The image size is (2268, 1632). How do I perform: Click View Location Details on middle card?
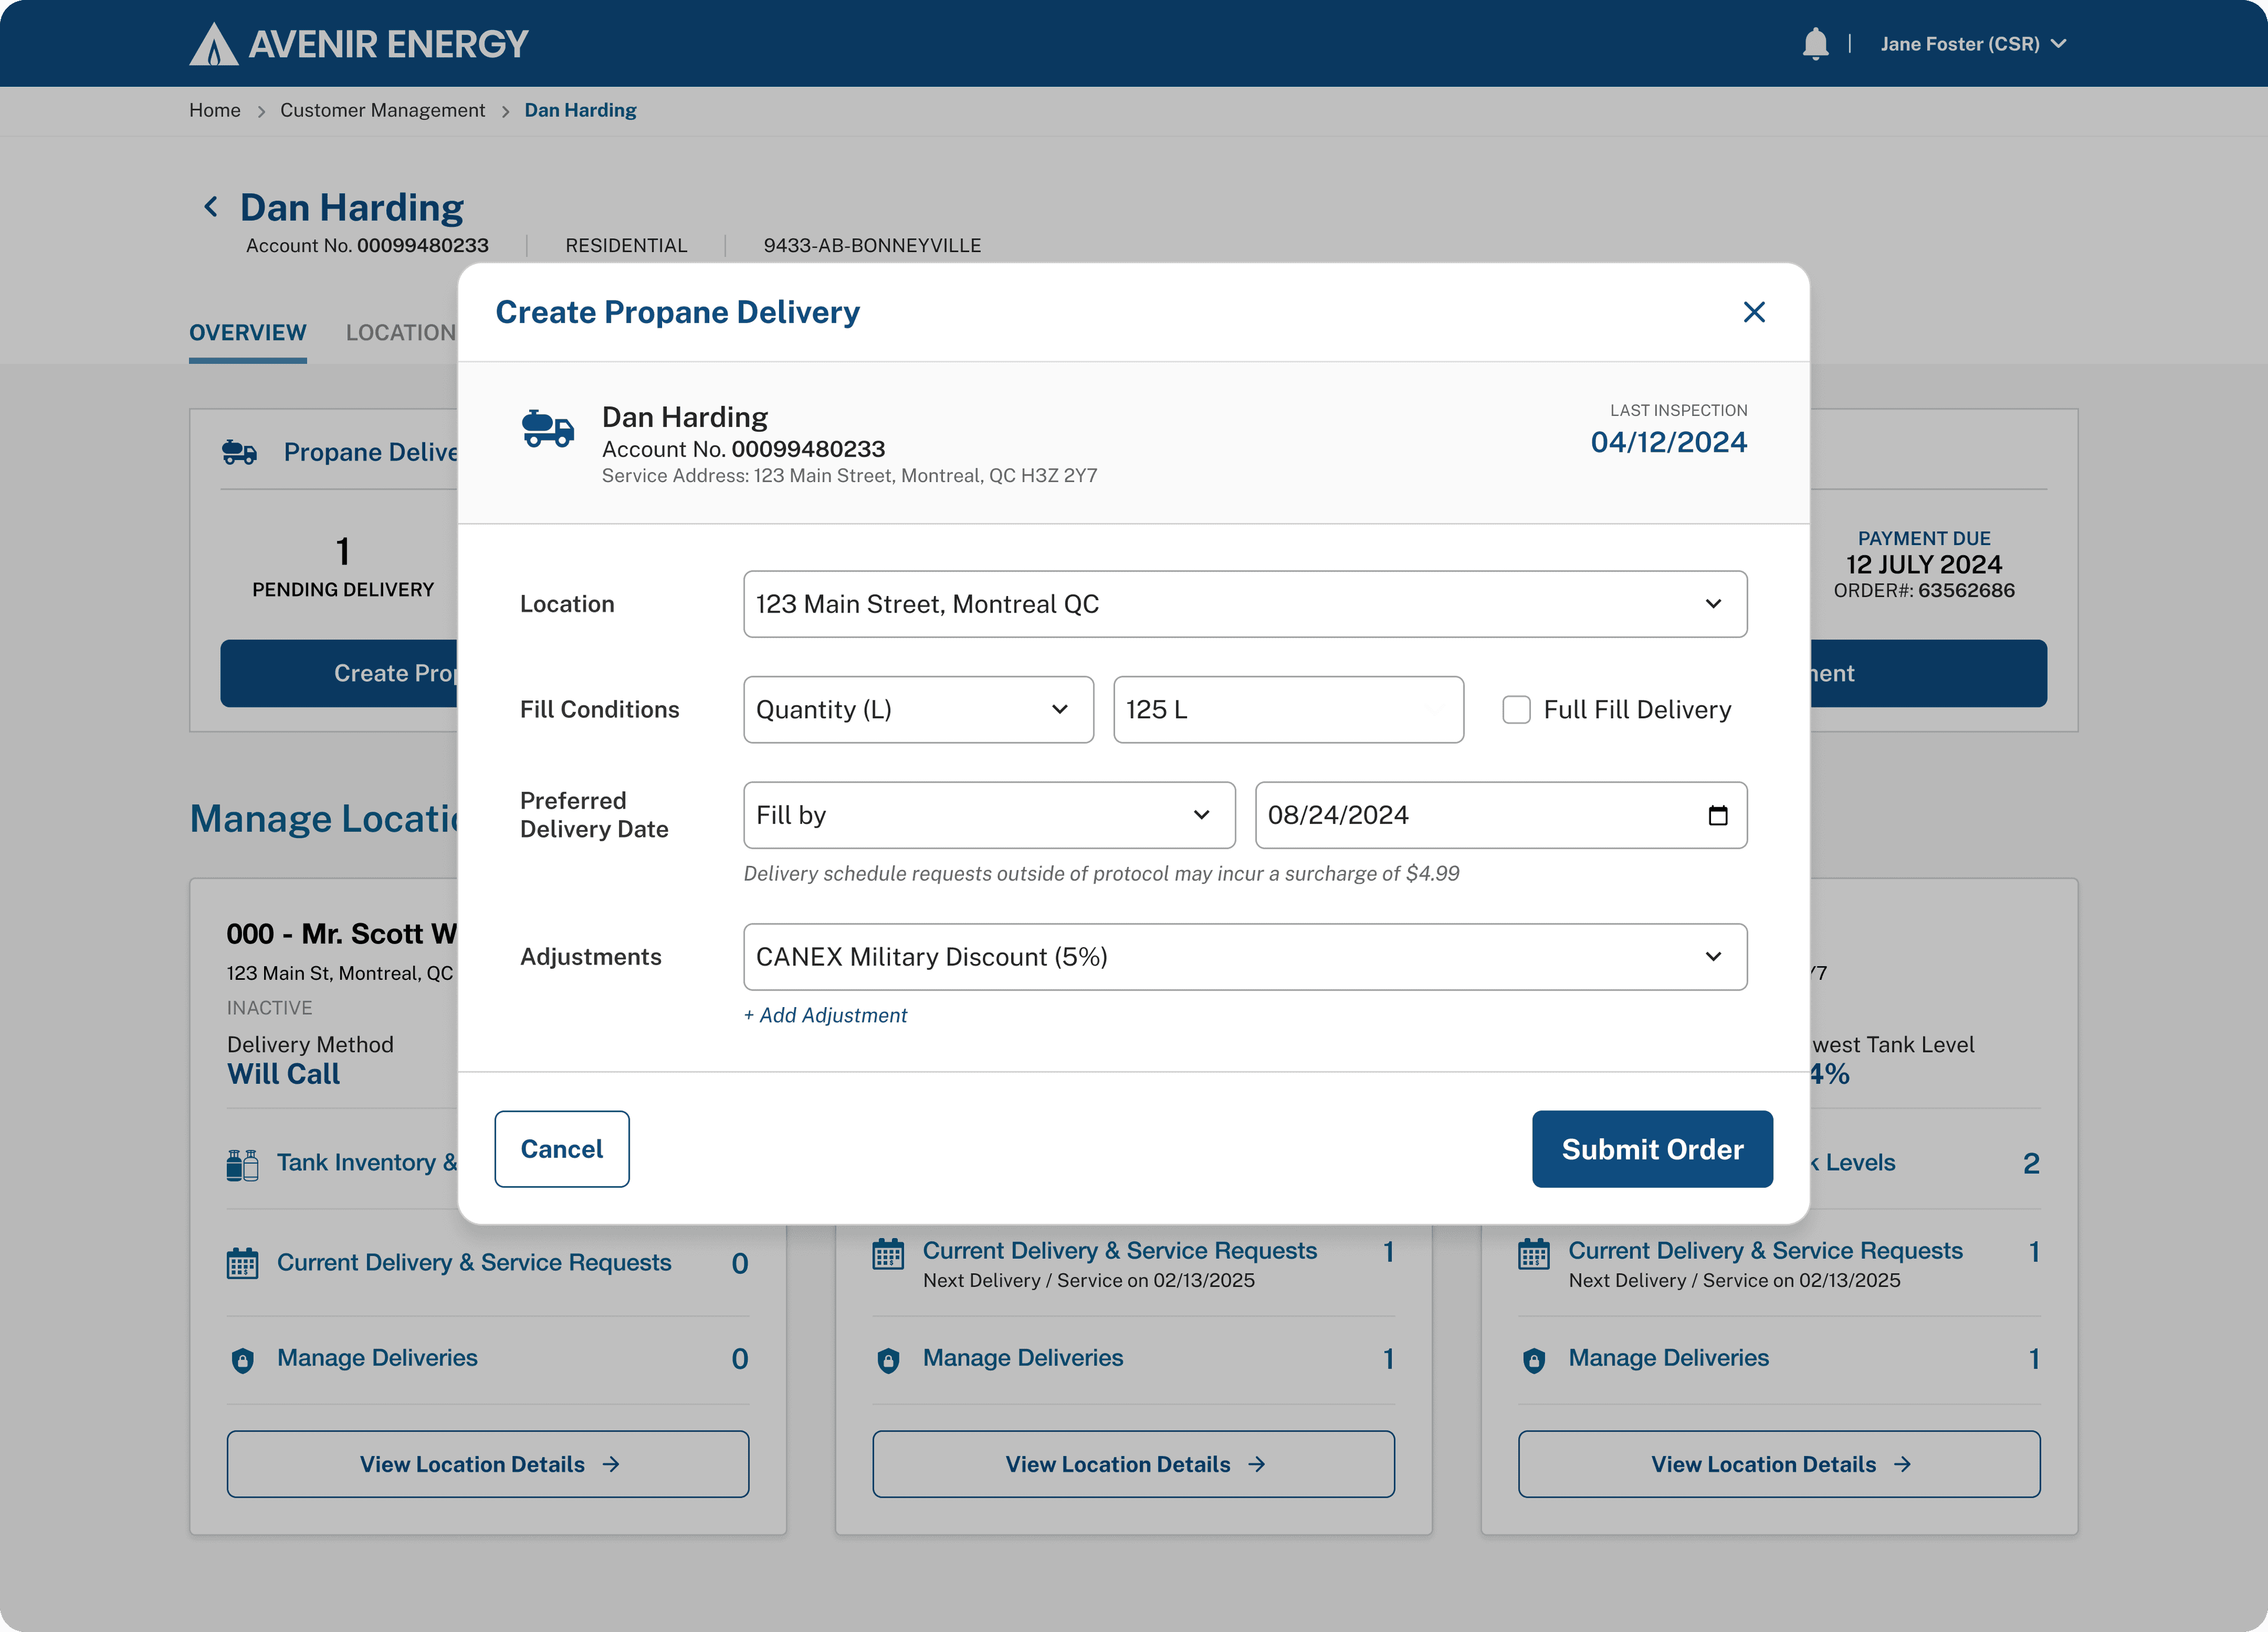coord(1133,1464)
